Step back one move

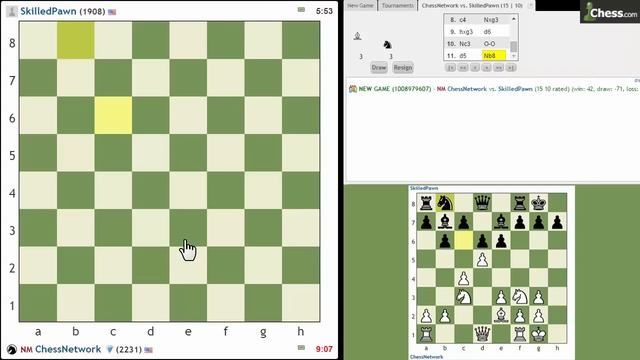click(475, 68)
